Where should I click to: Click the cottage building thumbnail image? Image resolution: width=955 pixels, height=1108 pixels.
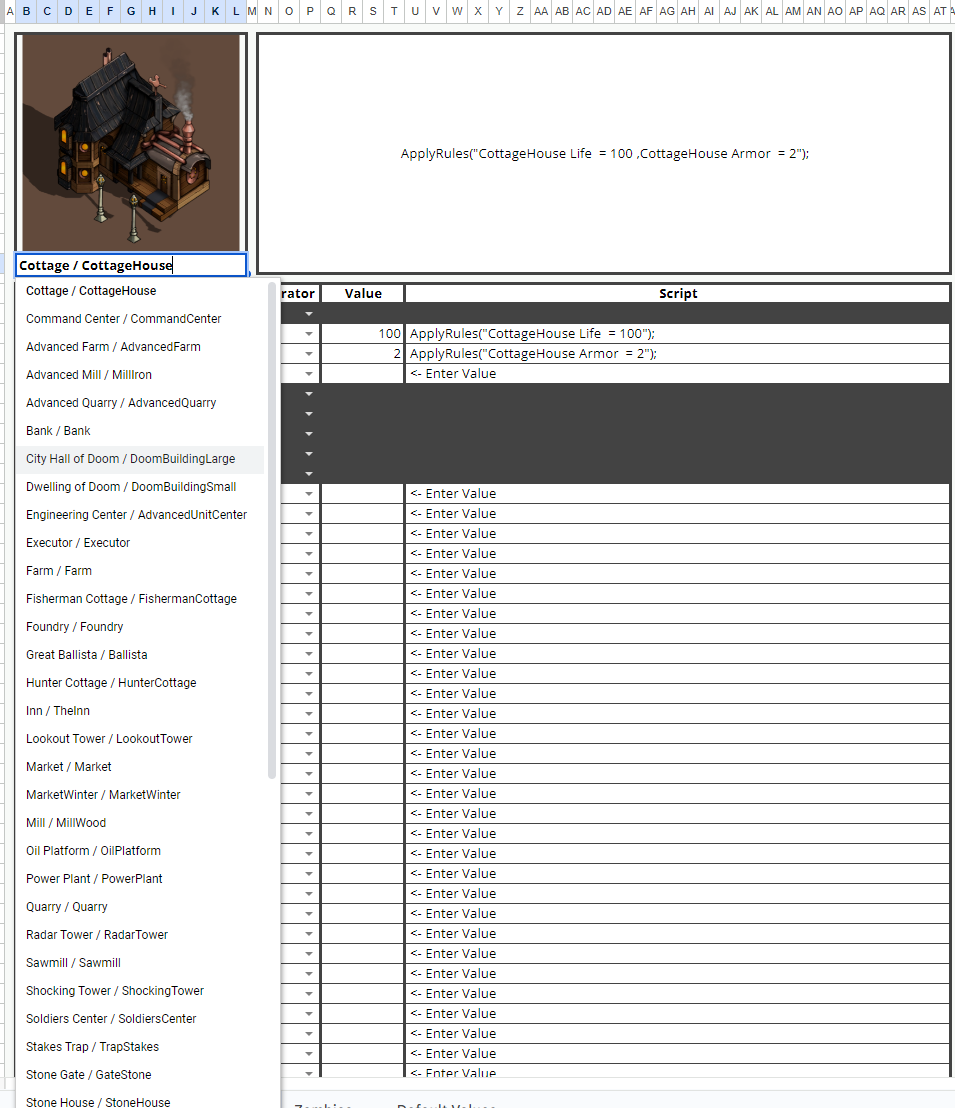click(131, 142)
